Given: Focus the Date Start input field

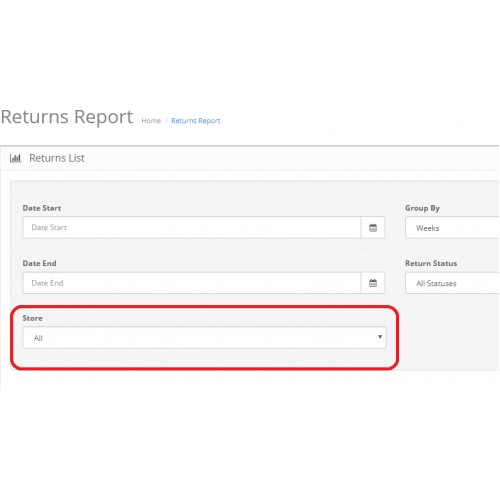Looking at the screenshot, I should [x=192, y=228].
